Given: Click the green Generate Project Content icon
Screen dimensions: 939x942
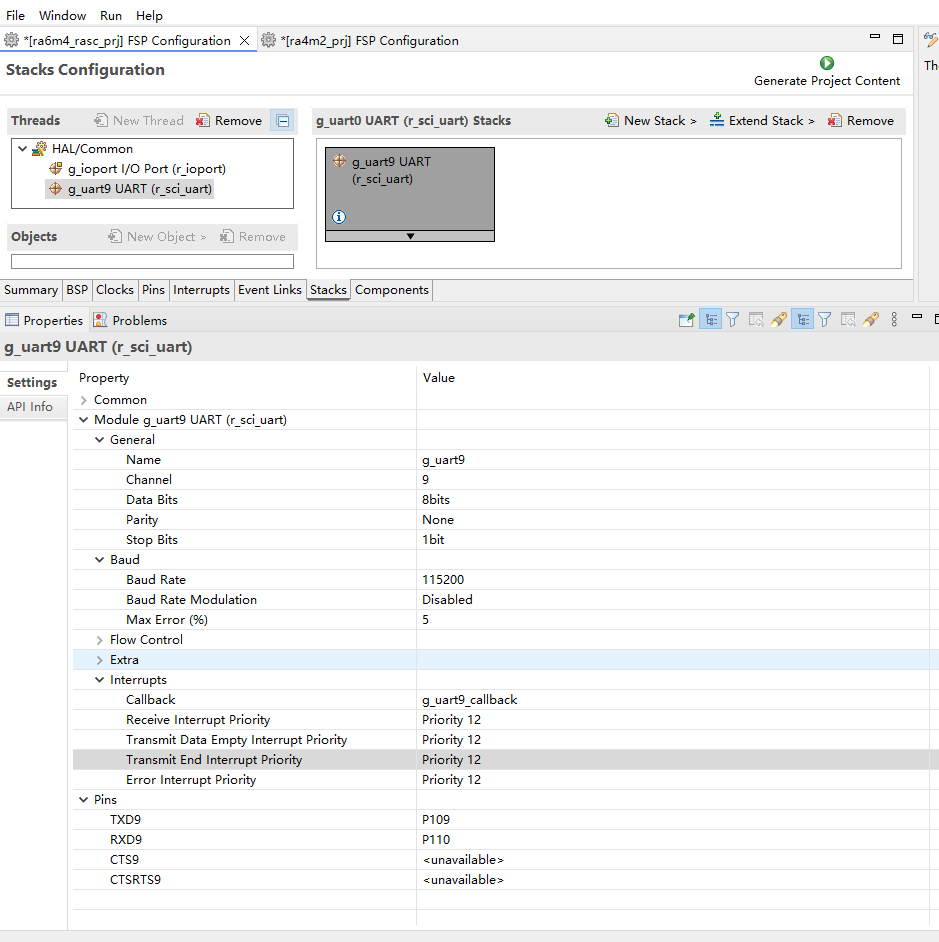Looking at the screenshot, I should (x=827, y=63).
